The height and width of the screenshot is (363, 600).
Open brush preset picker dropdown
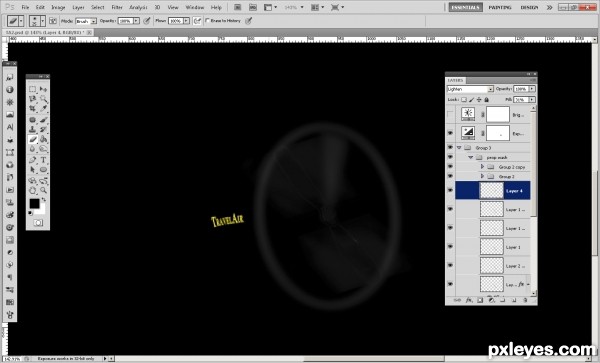coord(42,21)
